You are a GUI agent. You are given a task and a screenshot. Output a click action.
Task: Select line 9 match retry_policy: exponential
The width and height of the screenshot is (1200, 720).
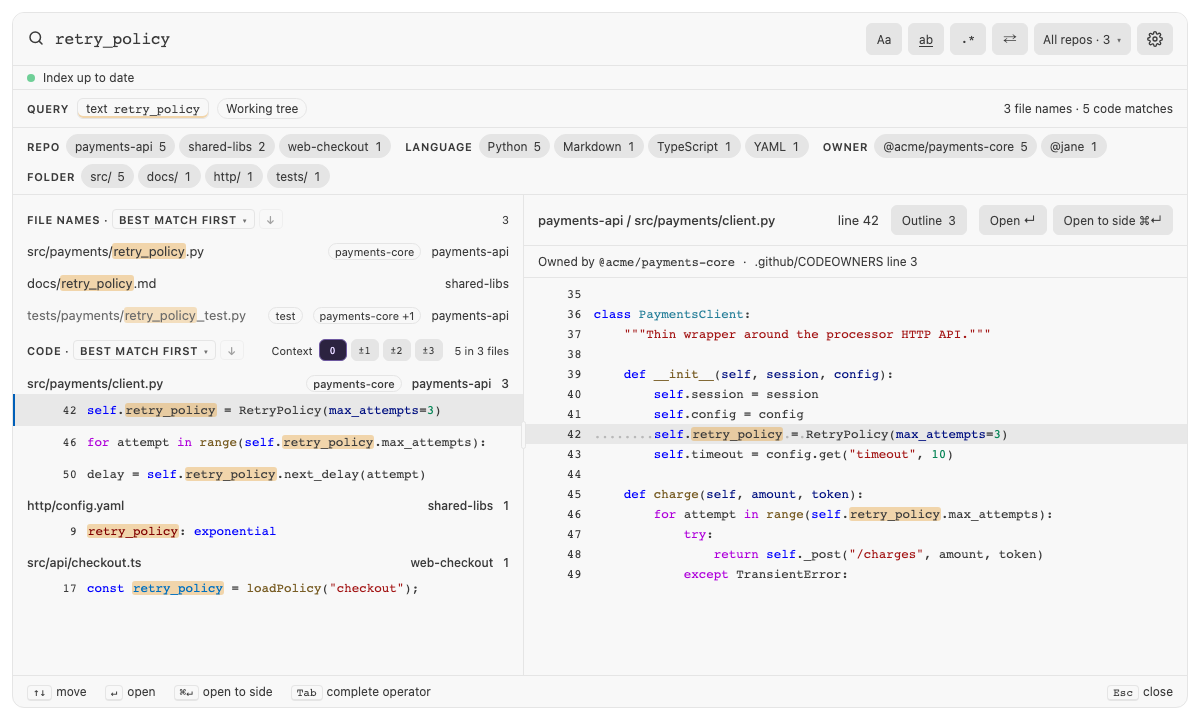click(x=268, y=531)
